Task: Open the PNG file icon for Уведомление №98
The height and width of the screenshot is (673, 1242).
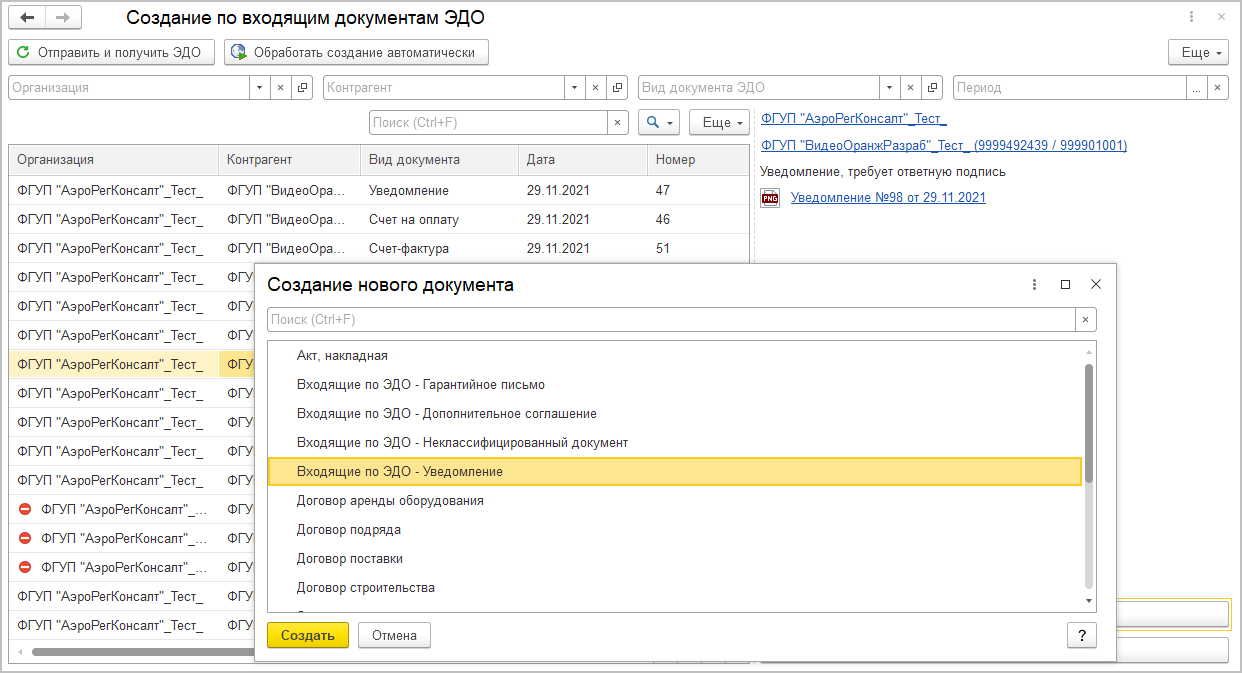Action: click(770, 198)
